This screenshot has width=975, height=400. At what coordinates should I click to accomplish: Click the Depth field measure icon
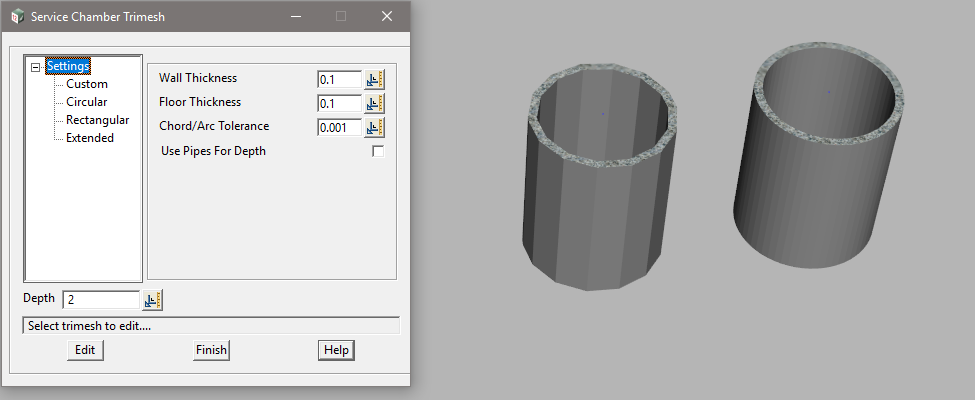[152, 300]
